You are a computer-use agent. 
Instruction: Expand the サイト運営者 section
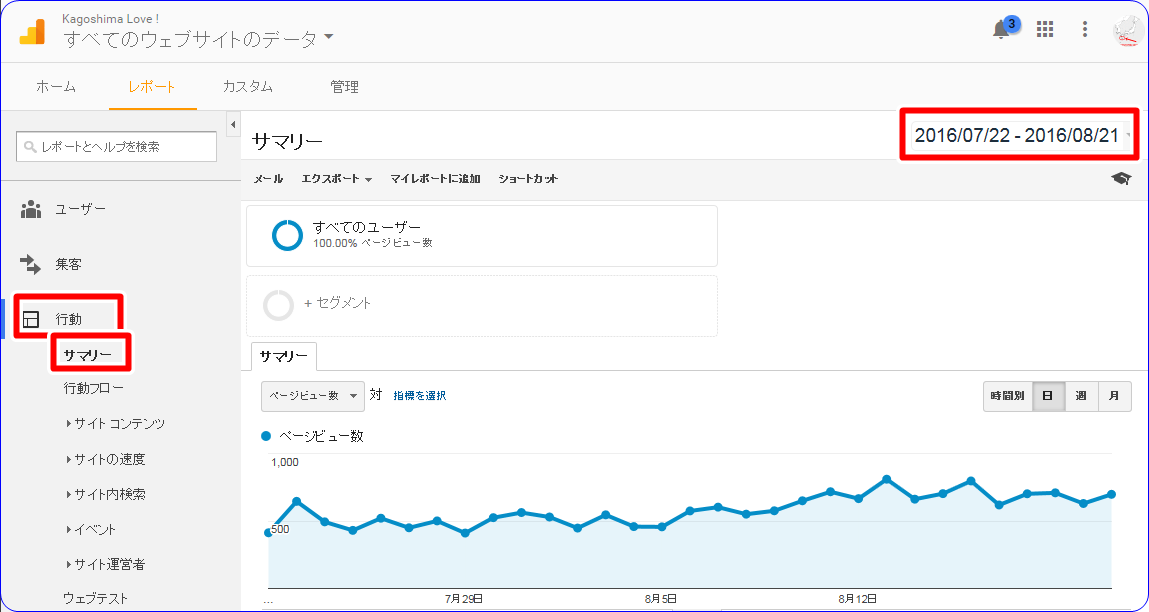pyautogui.click(x=106, y=564)
